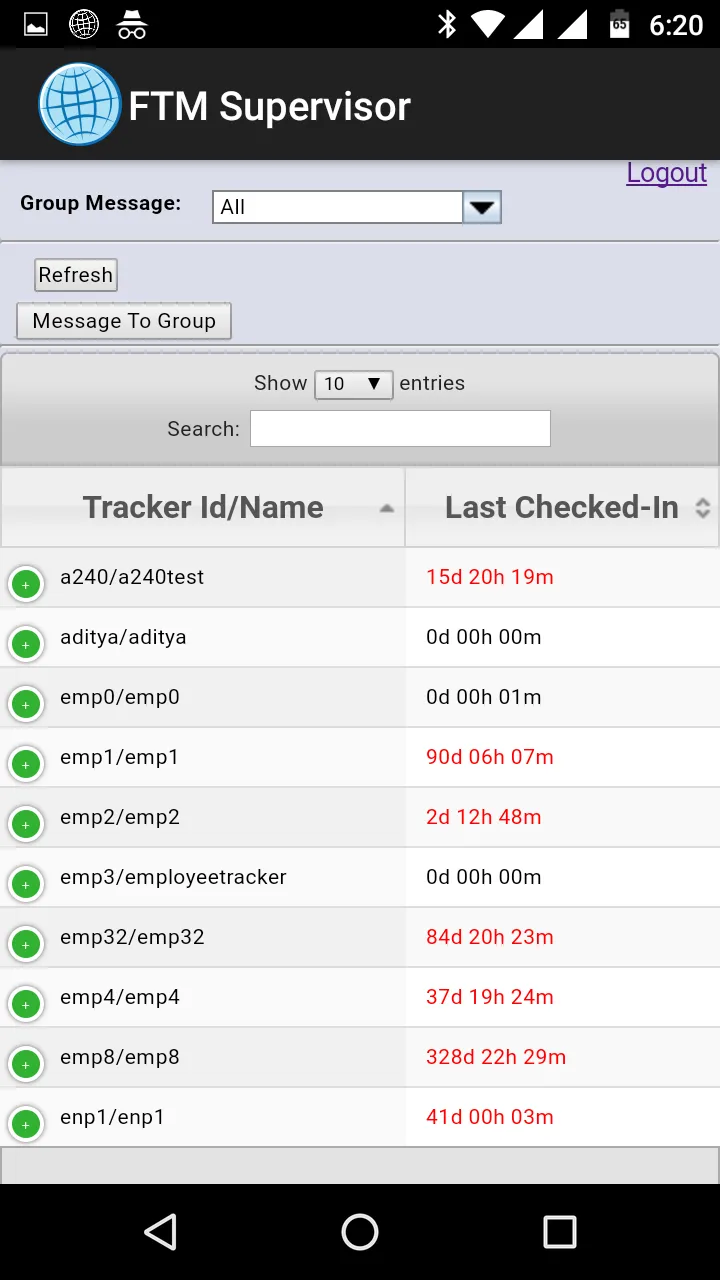The height and width of the screenshot is (1280, 720).
Task: Click the 15d 20h 19m check-in value
Action: (490, 577)
